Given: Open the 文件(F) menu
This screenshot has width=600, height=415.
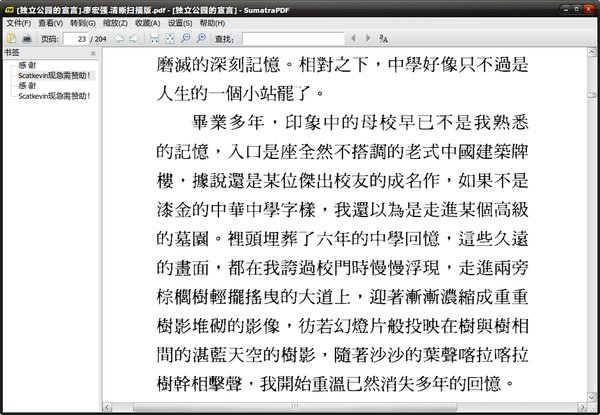Looking at the screenshot, I should [x=18, y=23].
